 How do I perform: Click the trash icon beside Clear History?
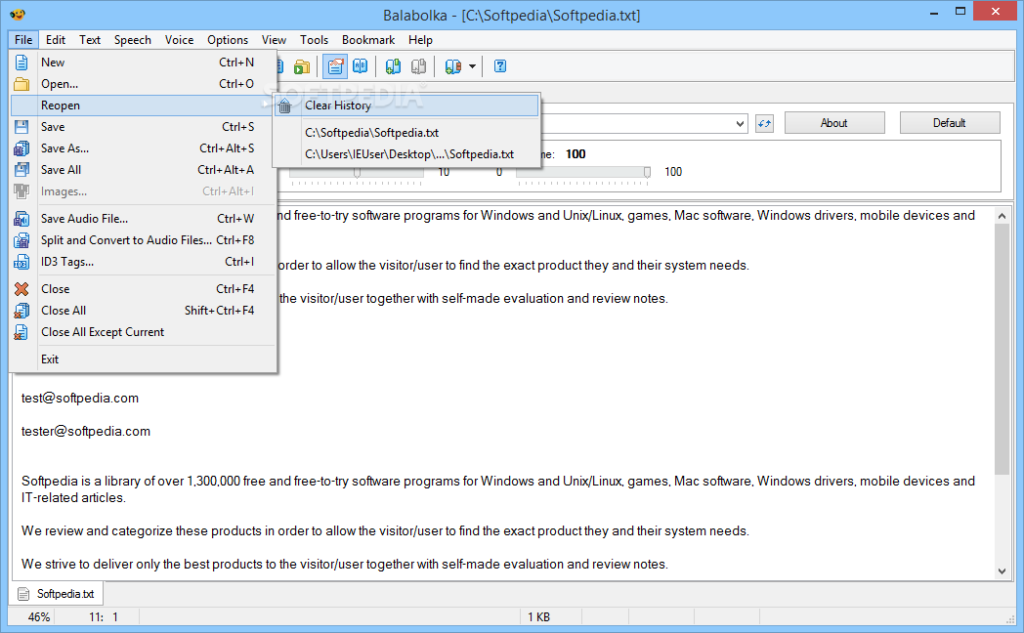(285, 105)
